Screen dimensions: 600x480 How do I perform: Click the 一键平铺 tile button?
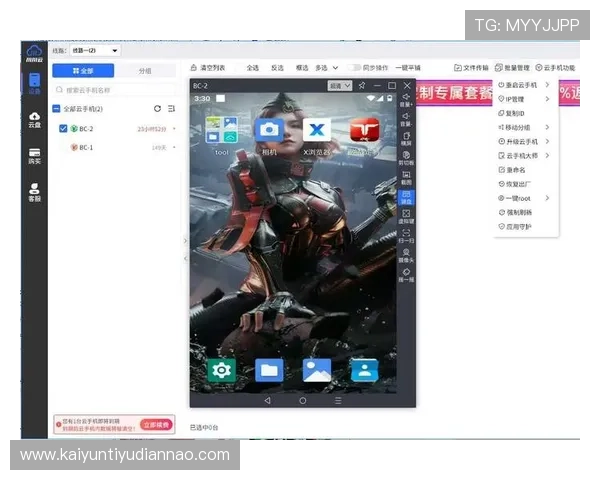tap(408, 68)
